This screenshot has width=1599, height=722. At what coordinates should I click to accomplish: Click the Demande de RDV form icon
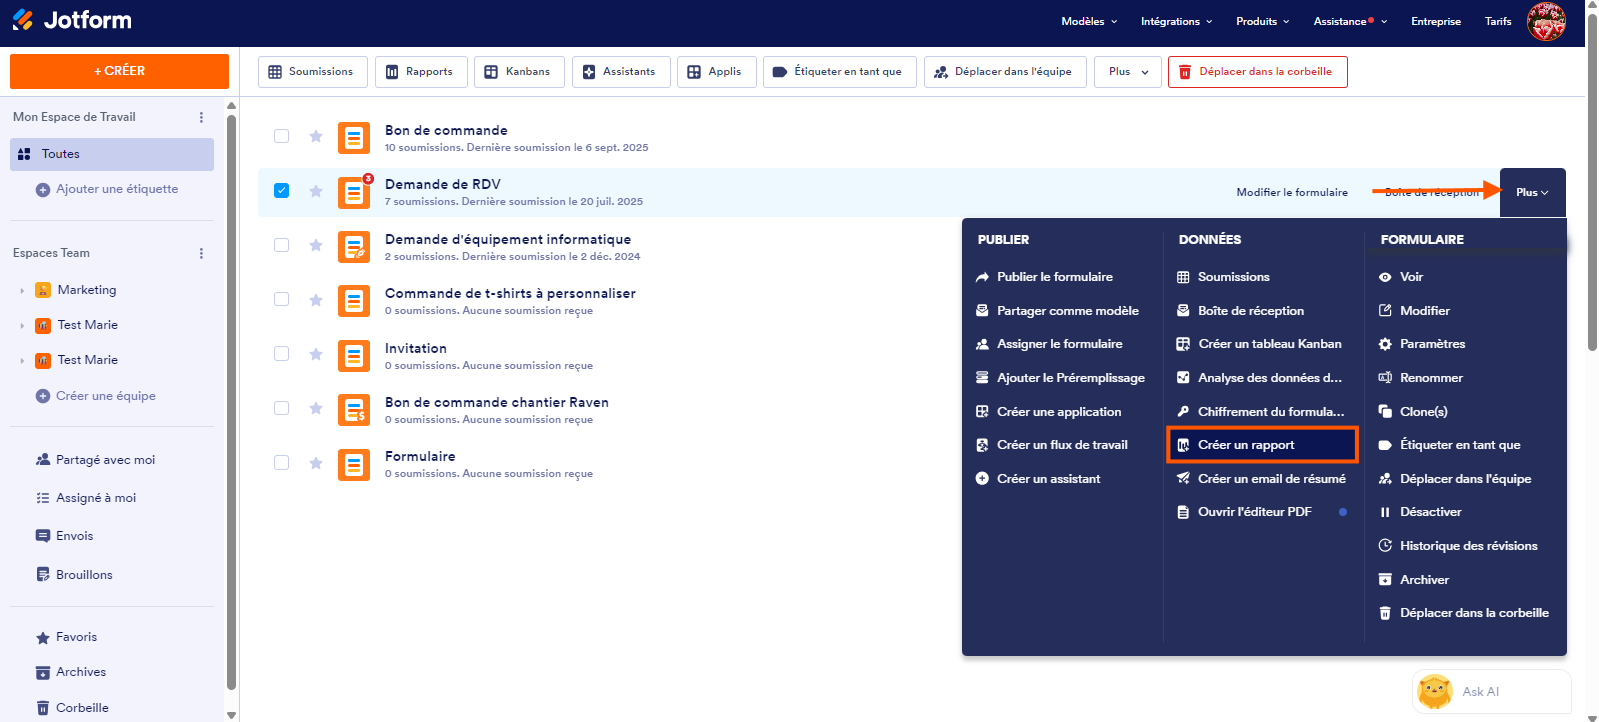click(354, 192)
